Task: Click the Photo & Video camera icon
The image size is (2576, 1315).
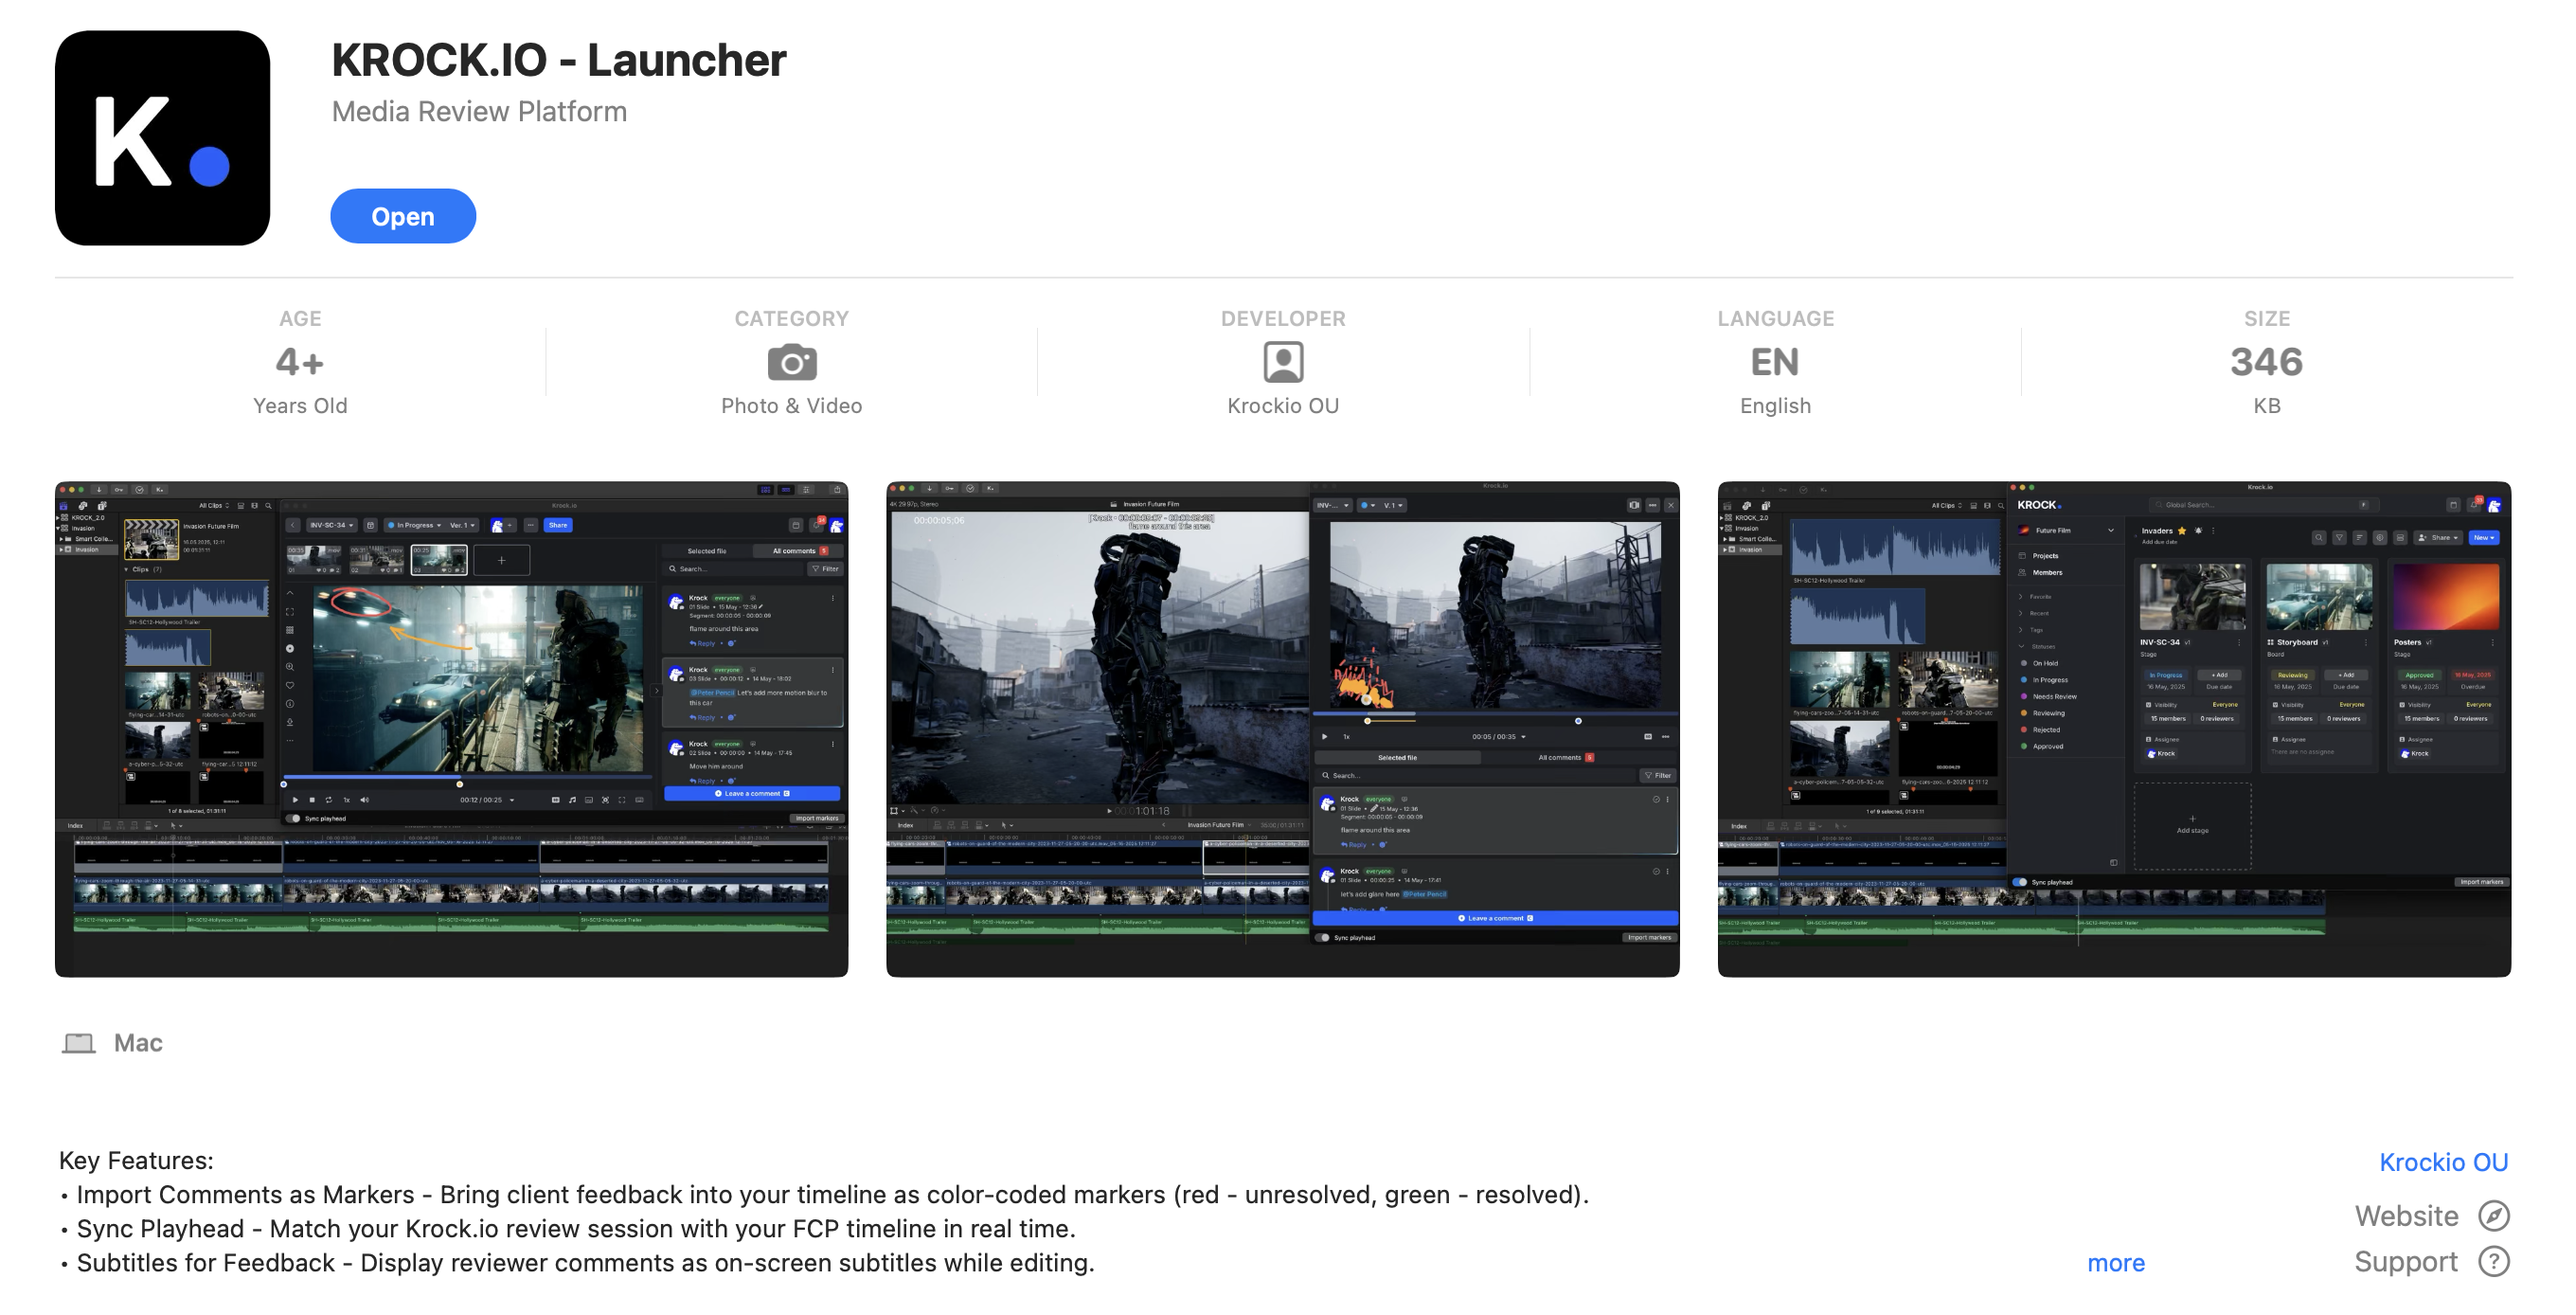Action: [791, 362]
